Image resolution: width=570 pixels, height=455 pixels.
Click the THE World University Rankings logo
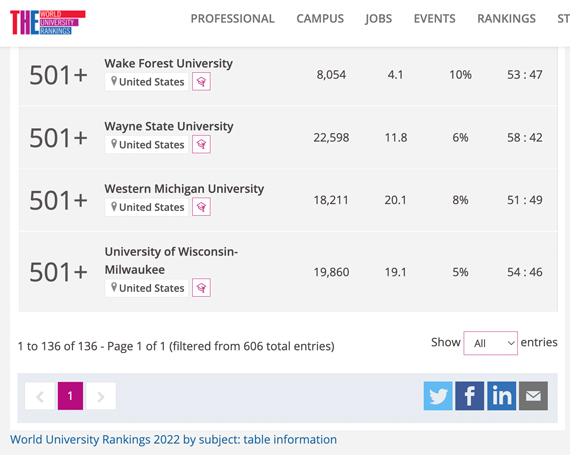(48, 22)
